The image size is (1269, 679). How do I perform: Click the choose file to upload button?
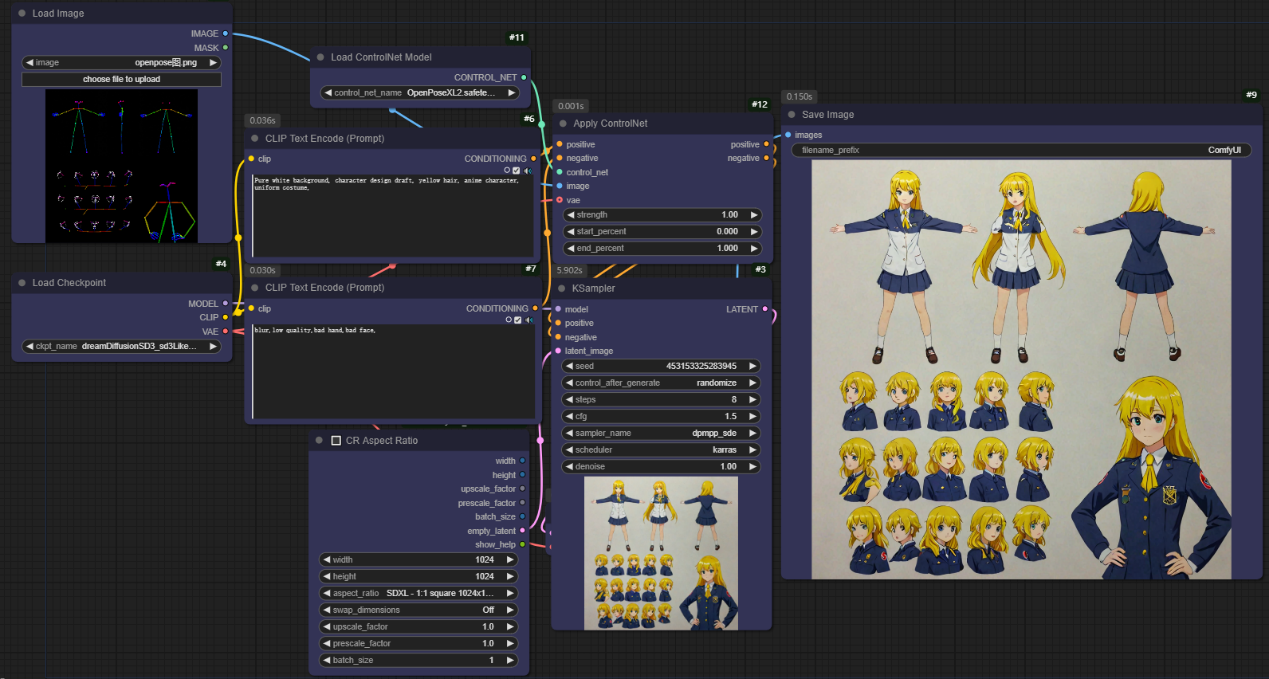coord(121,79)
